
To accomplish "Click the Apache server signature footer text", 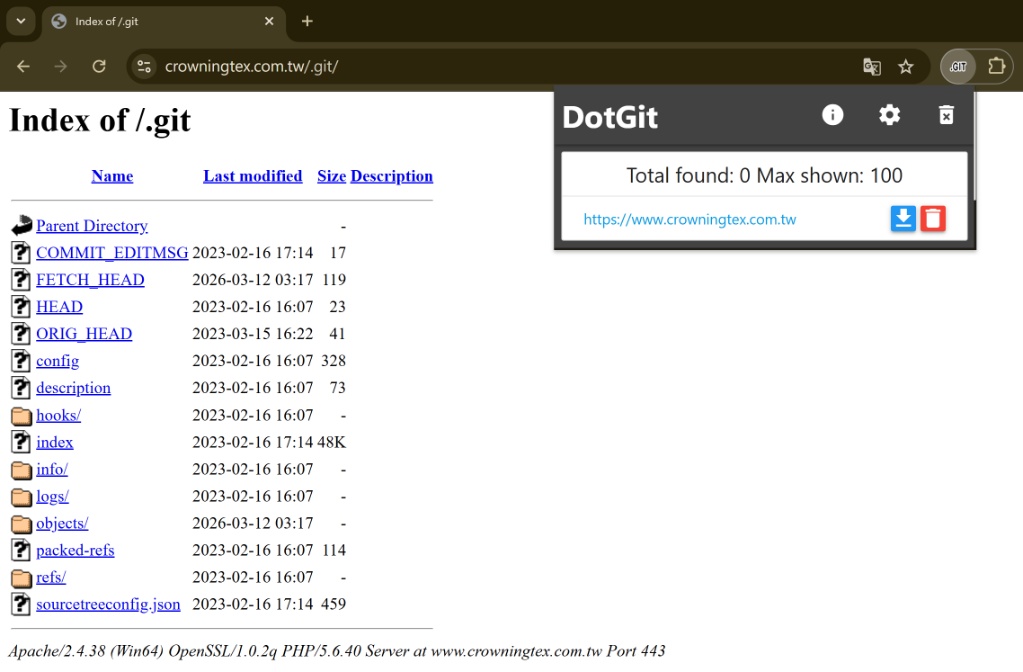I will click(x=337, y=651).
